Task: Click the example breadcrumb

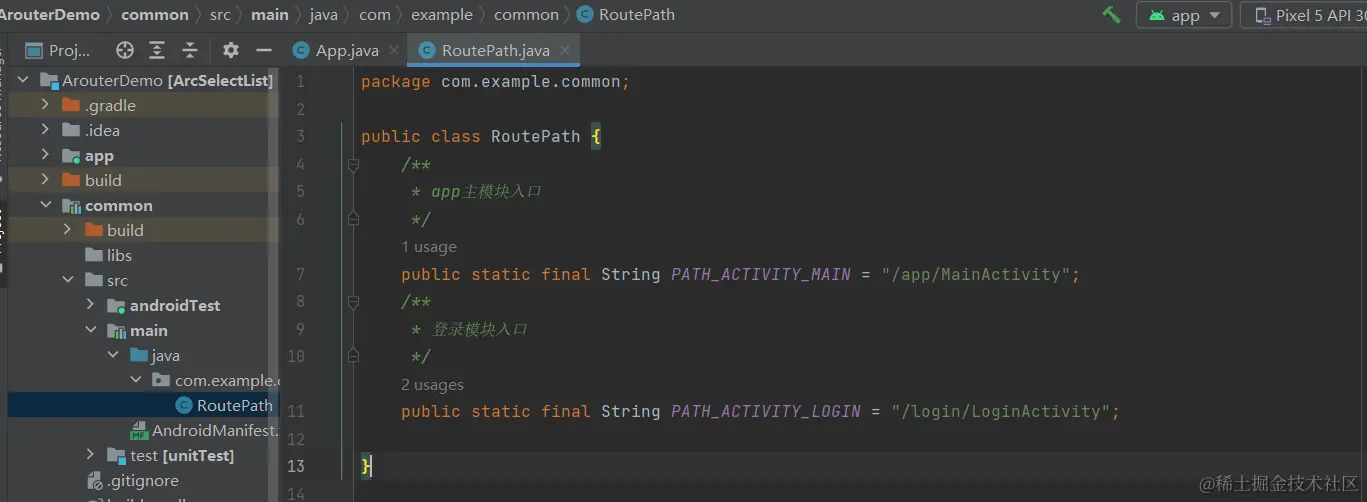Action: [441, 15]
